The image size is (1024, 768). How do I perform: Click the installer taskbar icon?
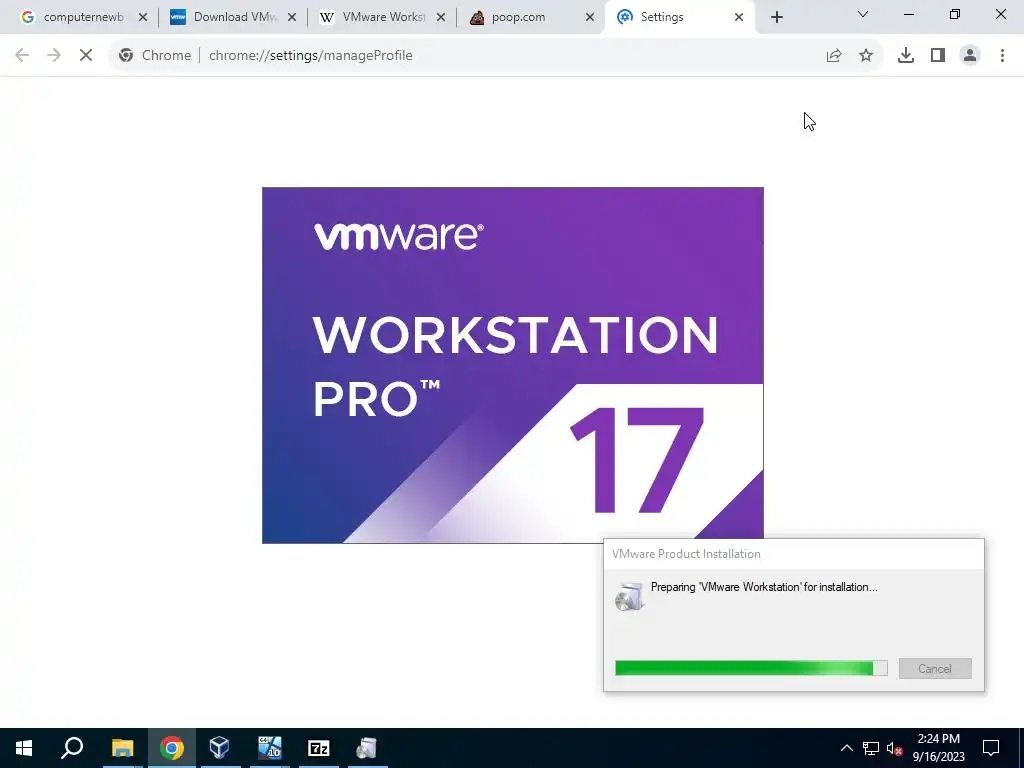tap(367, 748)
